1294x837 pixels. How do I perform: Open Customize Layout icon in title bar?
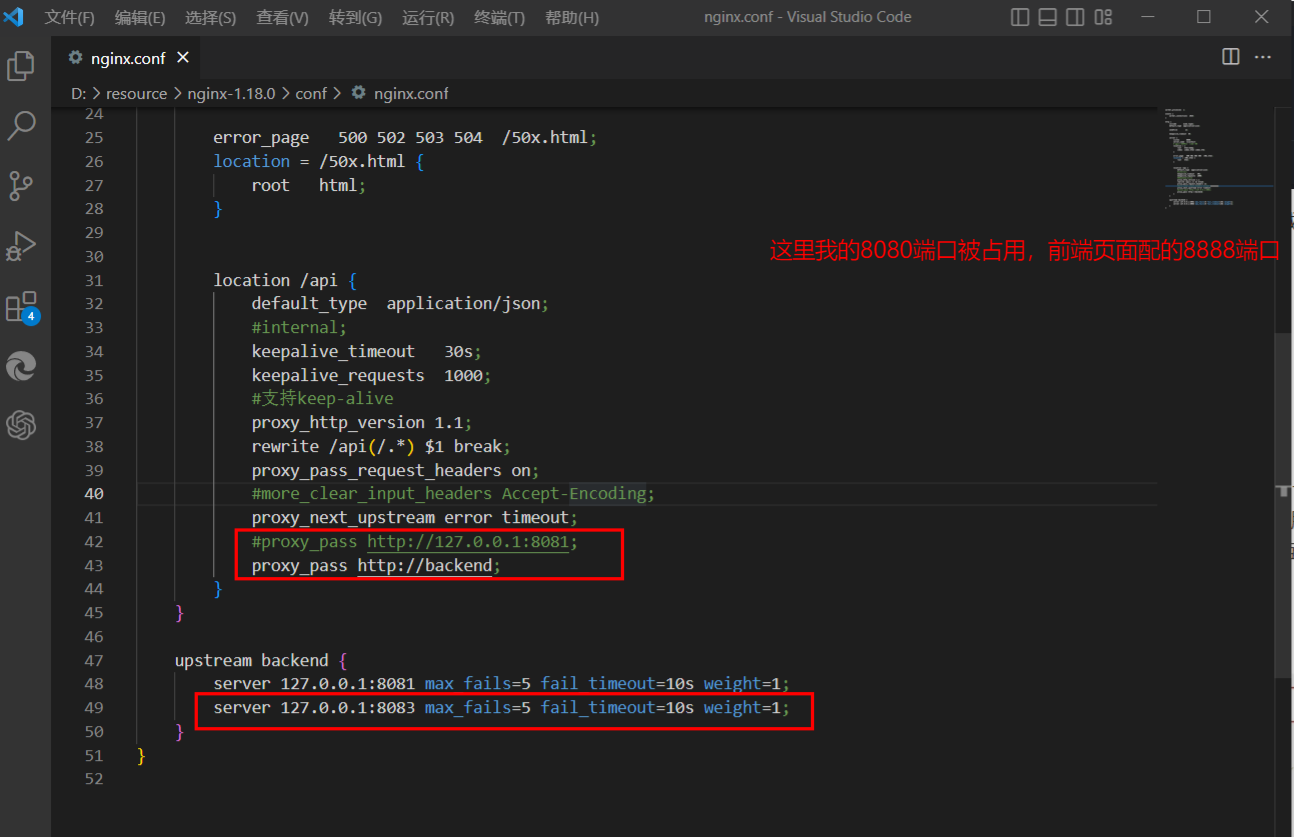1103,17
